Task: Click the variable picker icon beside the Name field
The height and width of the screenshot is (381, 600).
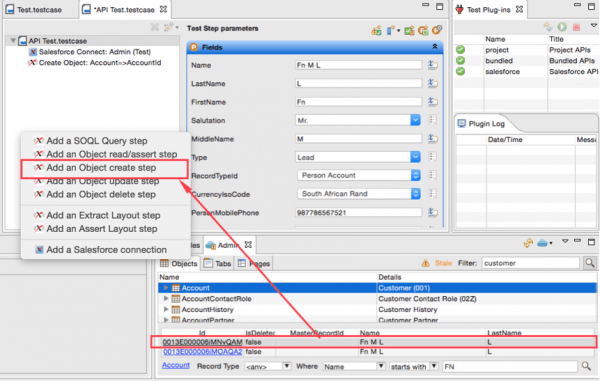Action: pyautogui.click(x=433, y=65)
